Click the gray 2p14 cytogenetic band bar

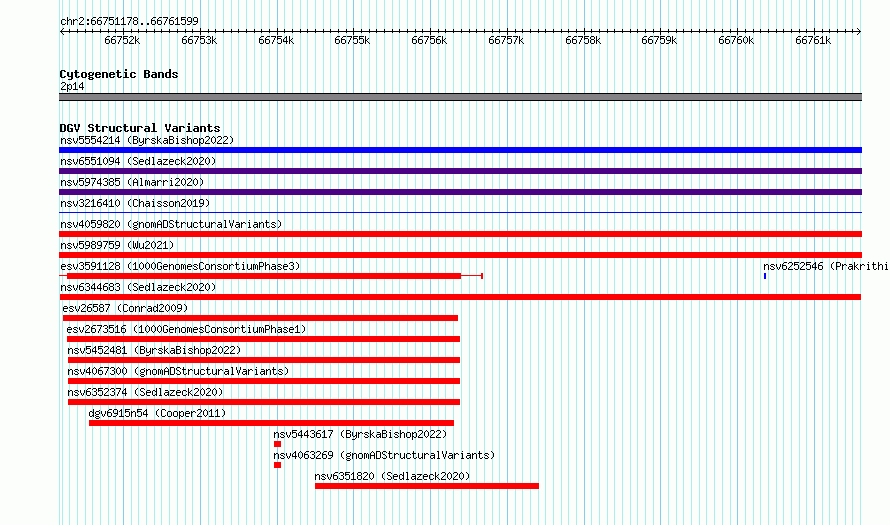460,97
